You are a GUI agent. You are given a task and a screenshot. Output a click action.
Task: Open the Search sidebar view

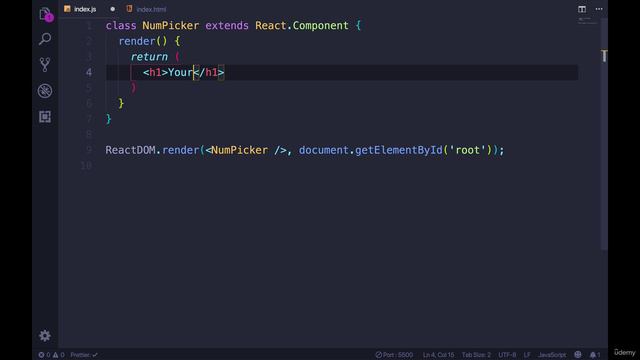point(45,39)
